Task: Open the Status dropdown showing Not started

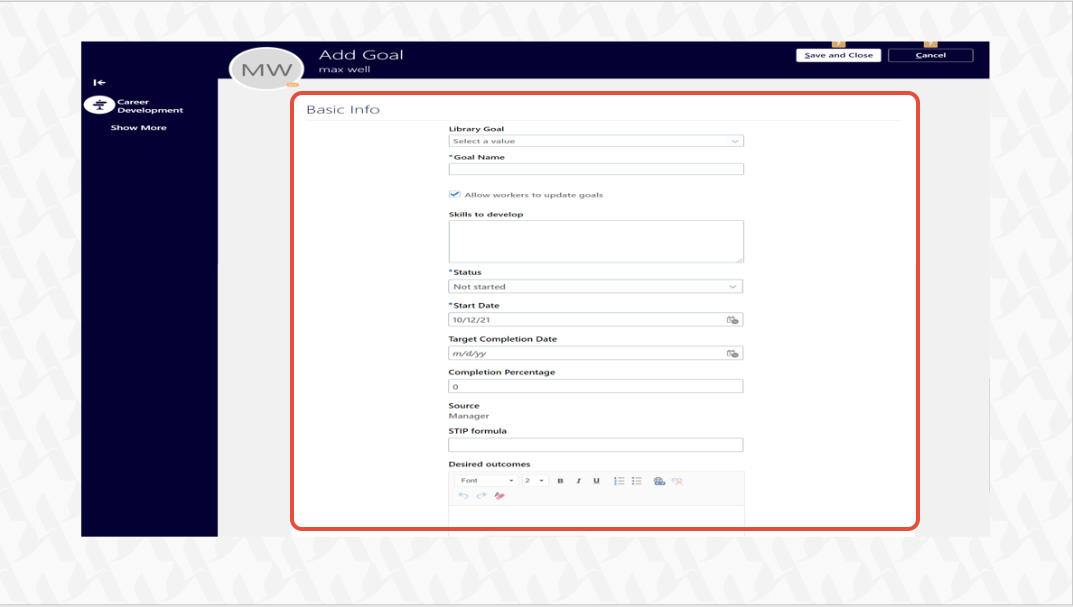Action: 595,286
